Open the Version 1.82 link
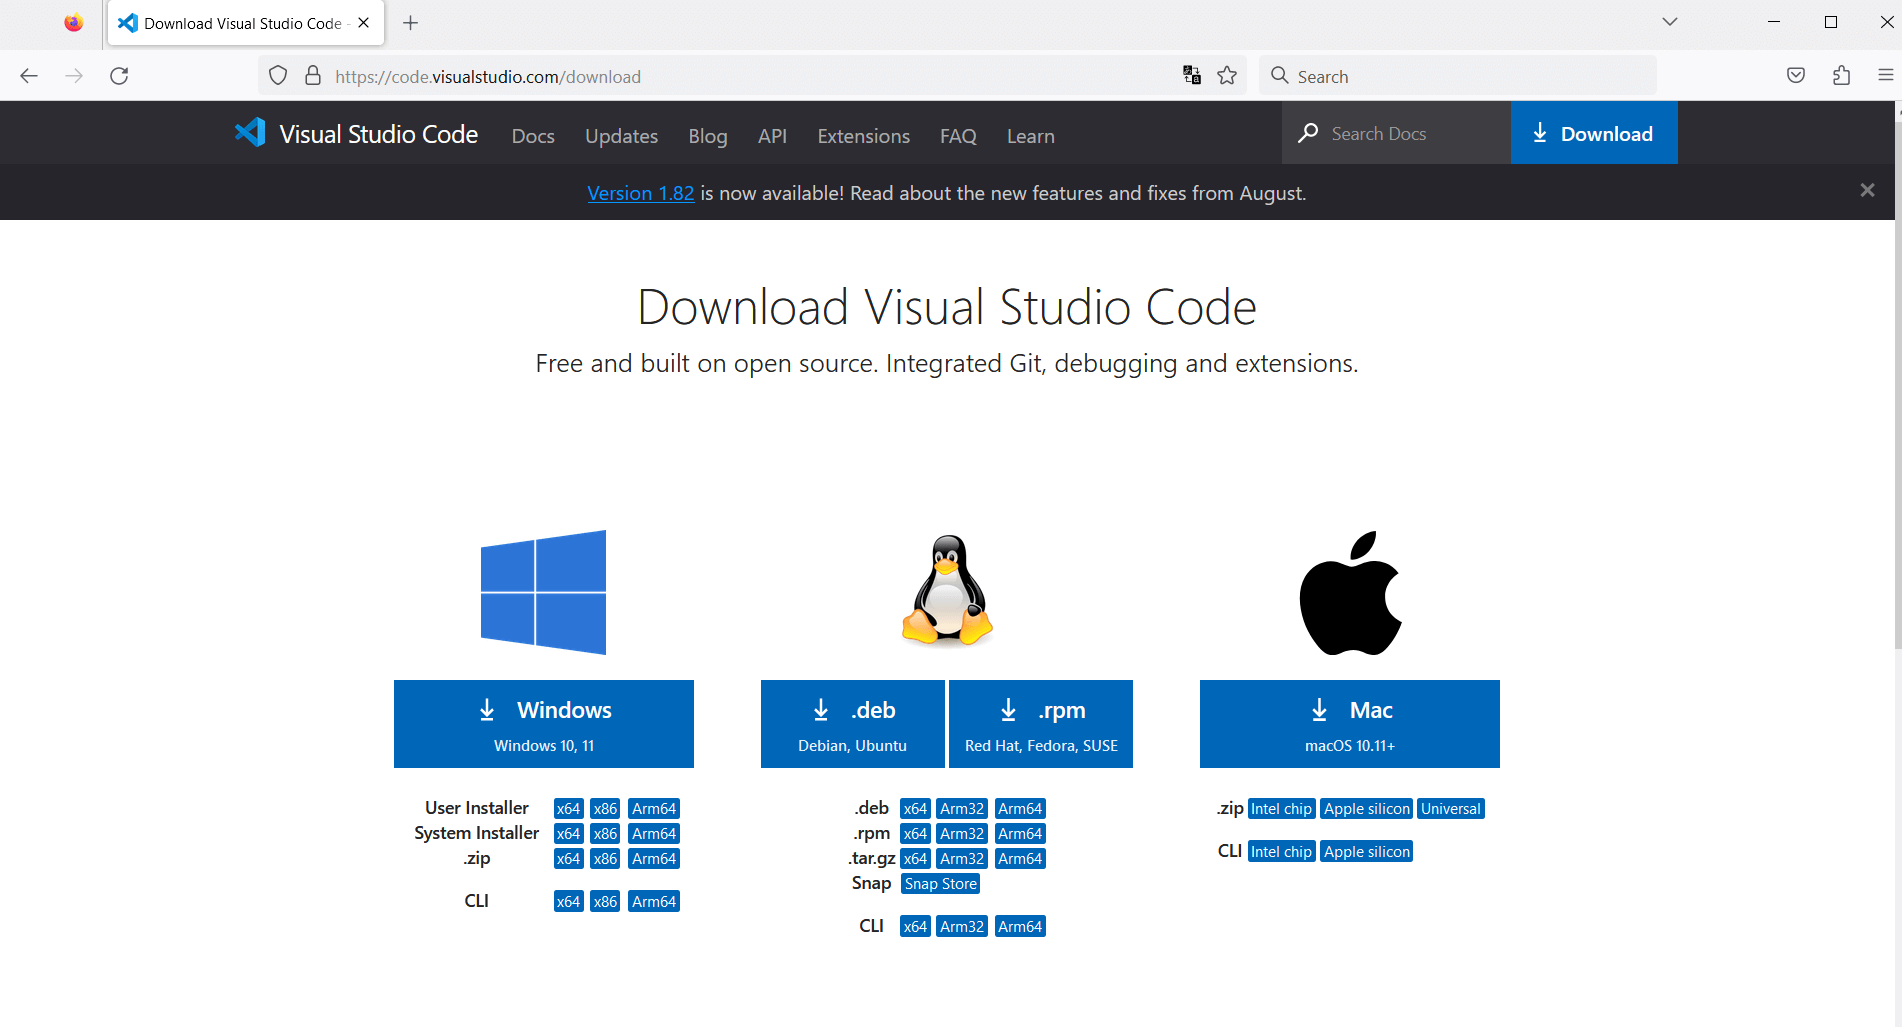The image size is (1902, 1027). tap(640, 193)
